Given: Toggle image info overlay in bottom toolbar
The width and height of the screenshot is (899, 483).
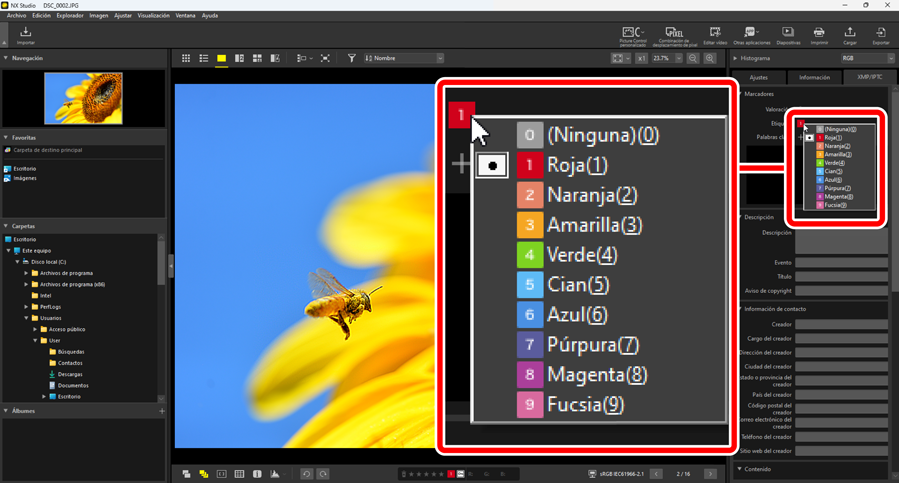Looking at the screenshot, I should [x=257, y=474].
